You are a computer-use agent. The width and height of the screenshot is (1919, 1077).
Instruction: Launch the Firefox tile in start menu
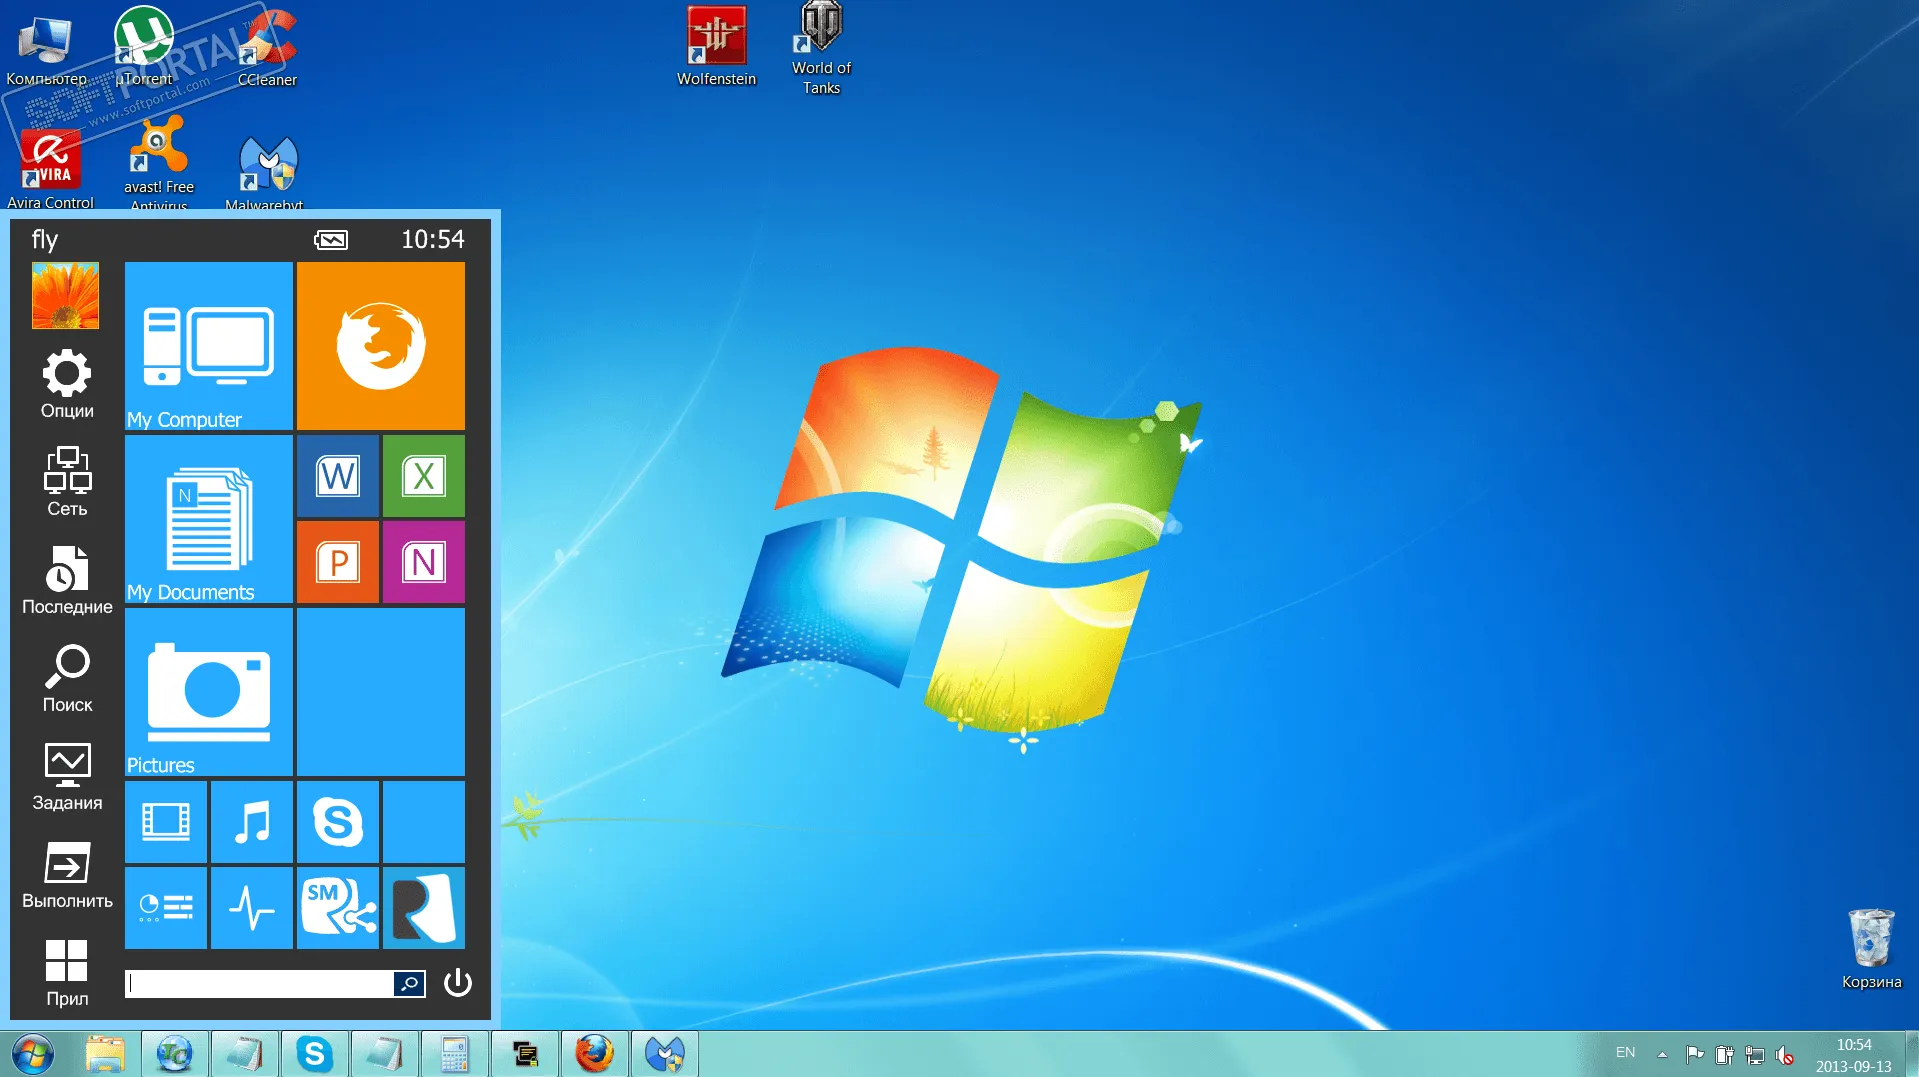(380, 346)
